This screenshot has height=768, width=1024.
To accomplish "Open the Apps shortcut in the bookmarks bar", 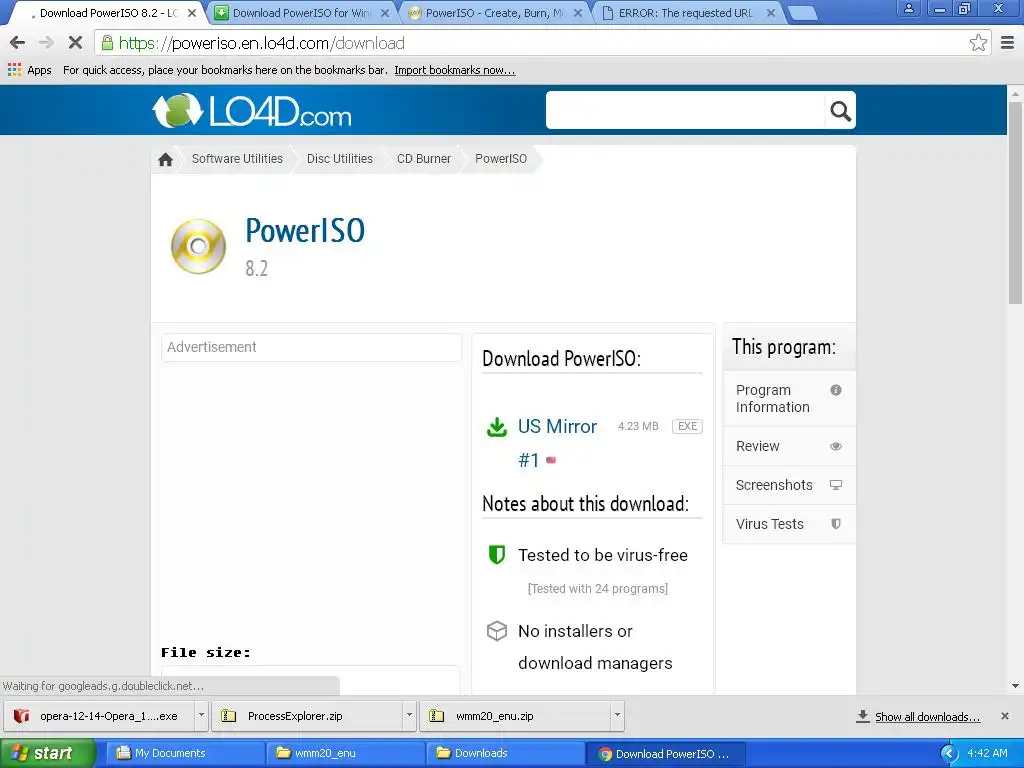I will coord(30,70).
